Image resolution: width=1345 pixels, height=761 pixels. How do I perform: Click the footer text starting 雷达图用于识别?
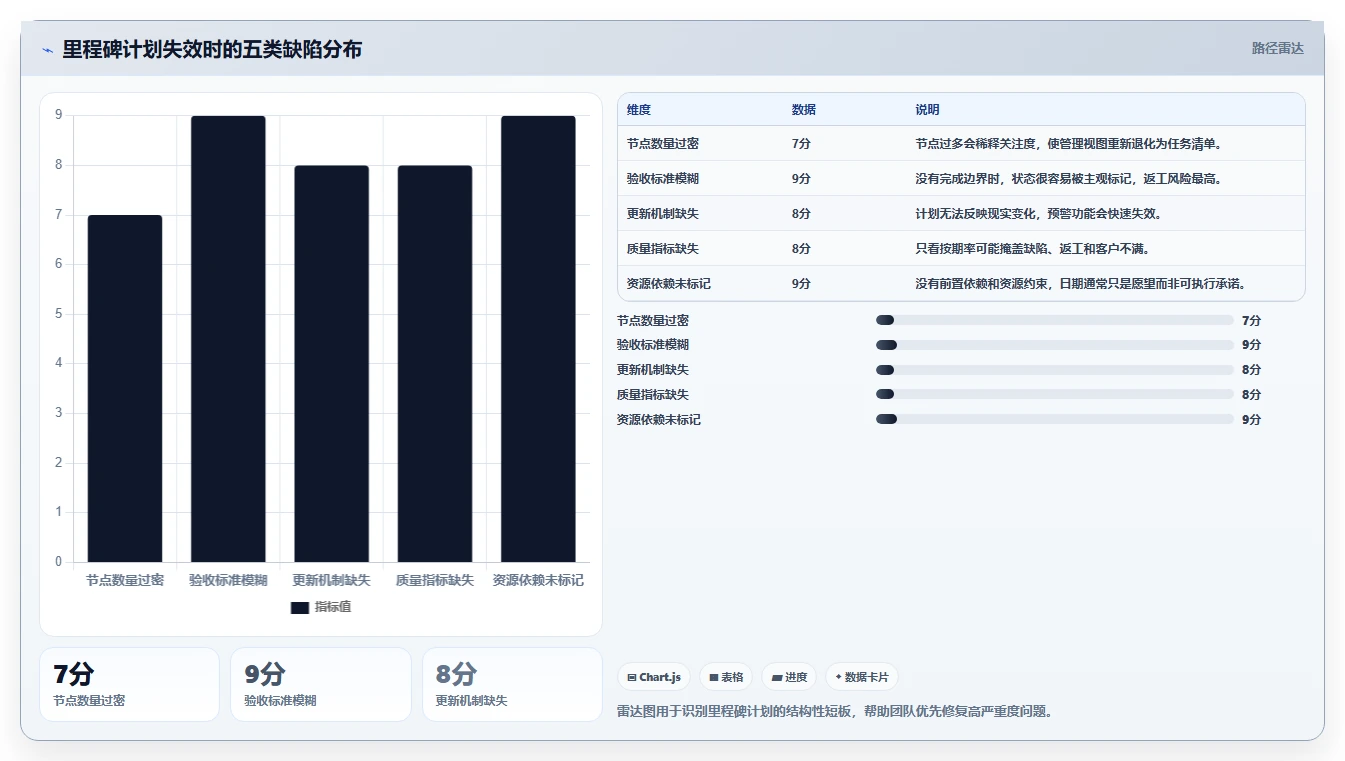[835, 712]
